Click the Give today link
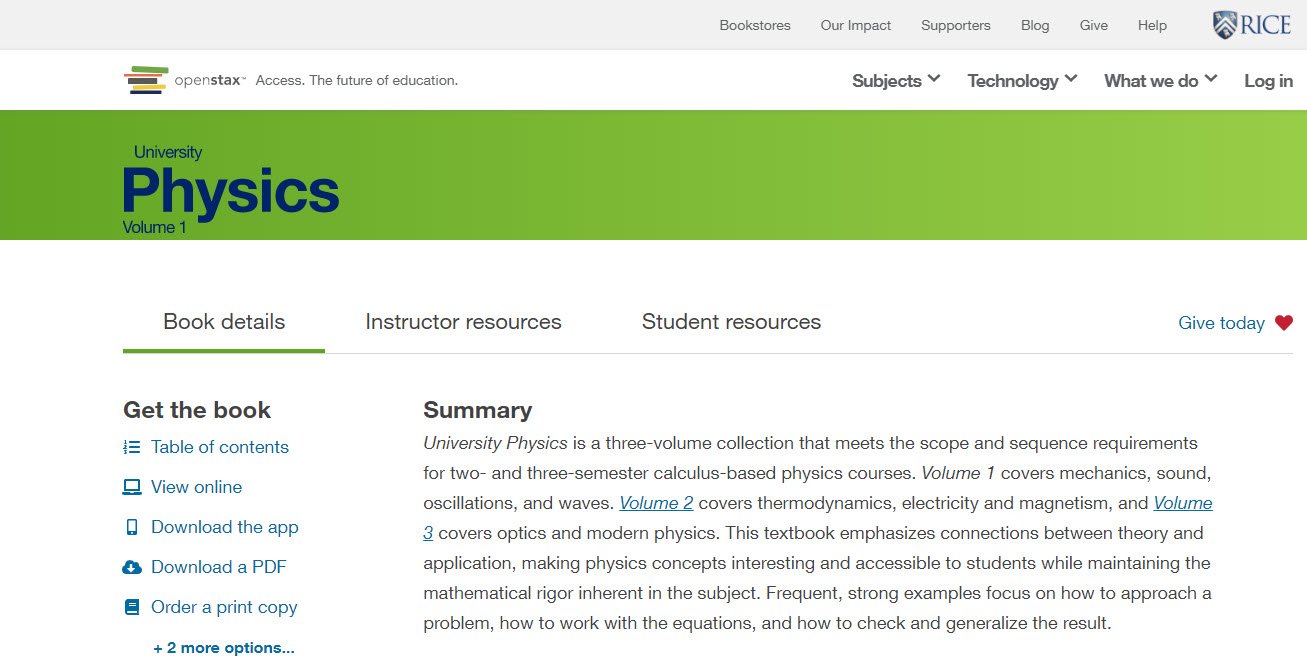The height and width of the screenshot is (664, 1307). (1221, 323)
